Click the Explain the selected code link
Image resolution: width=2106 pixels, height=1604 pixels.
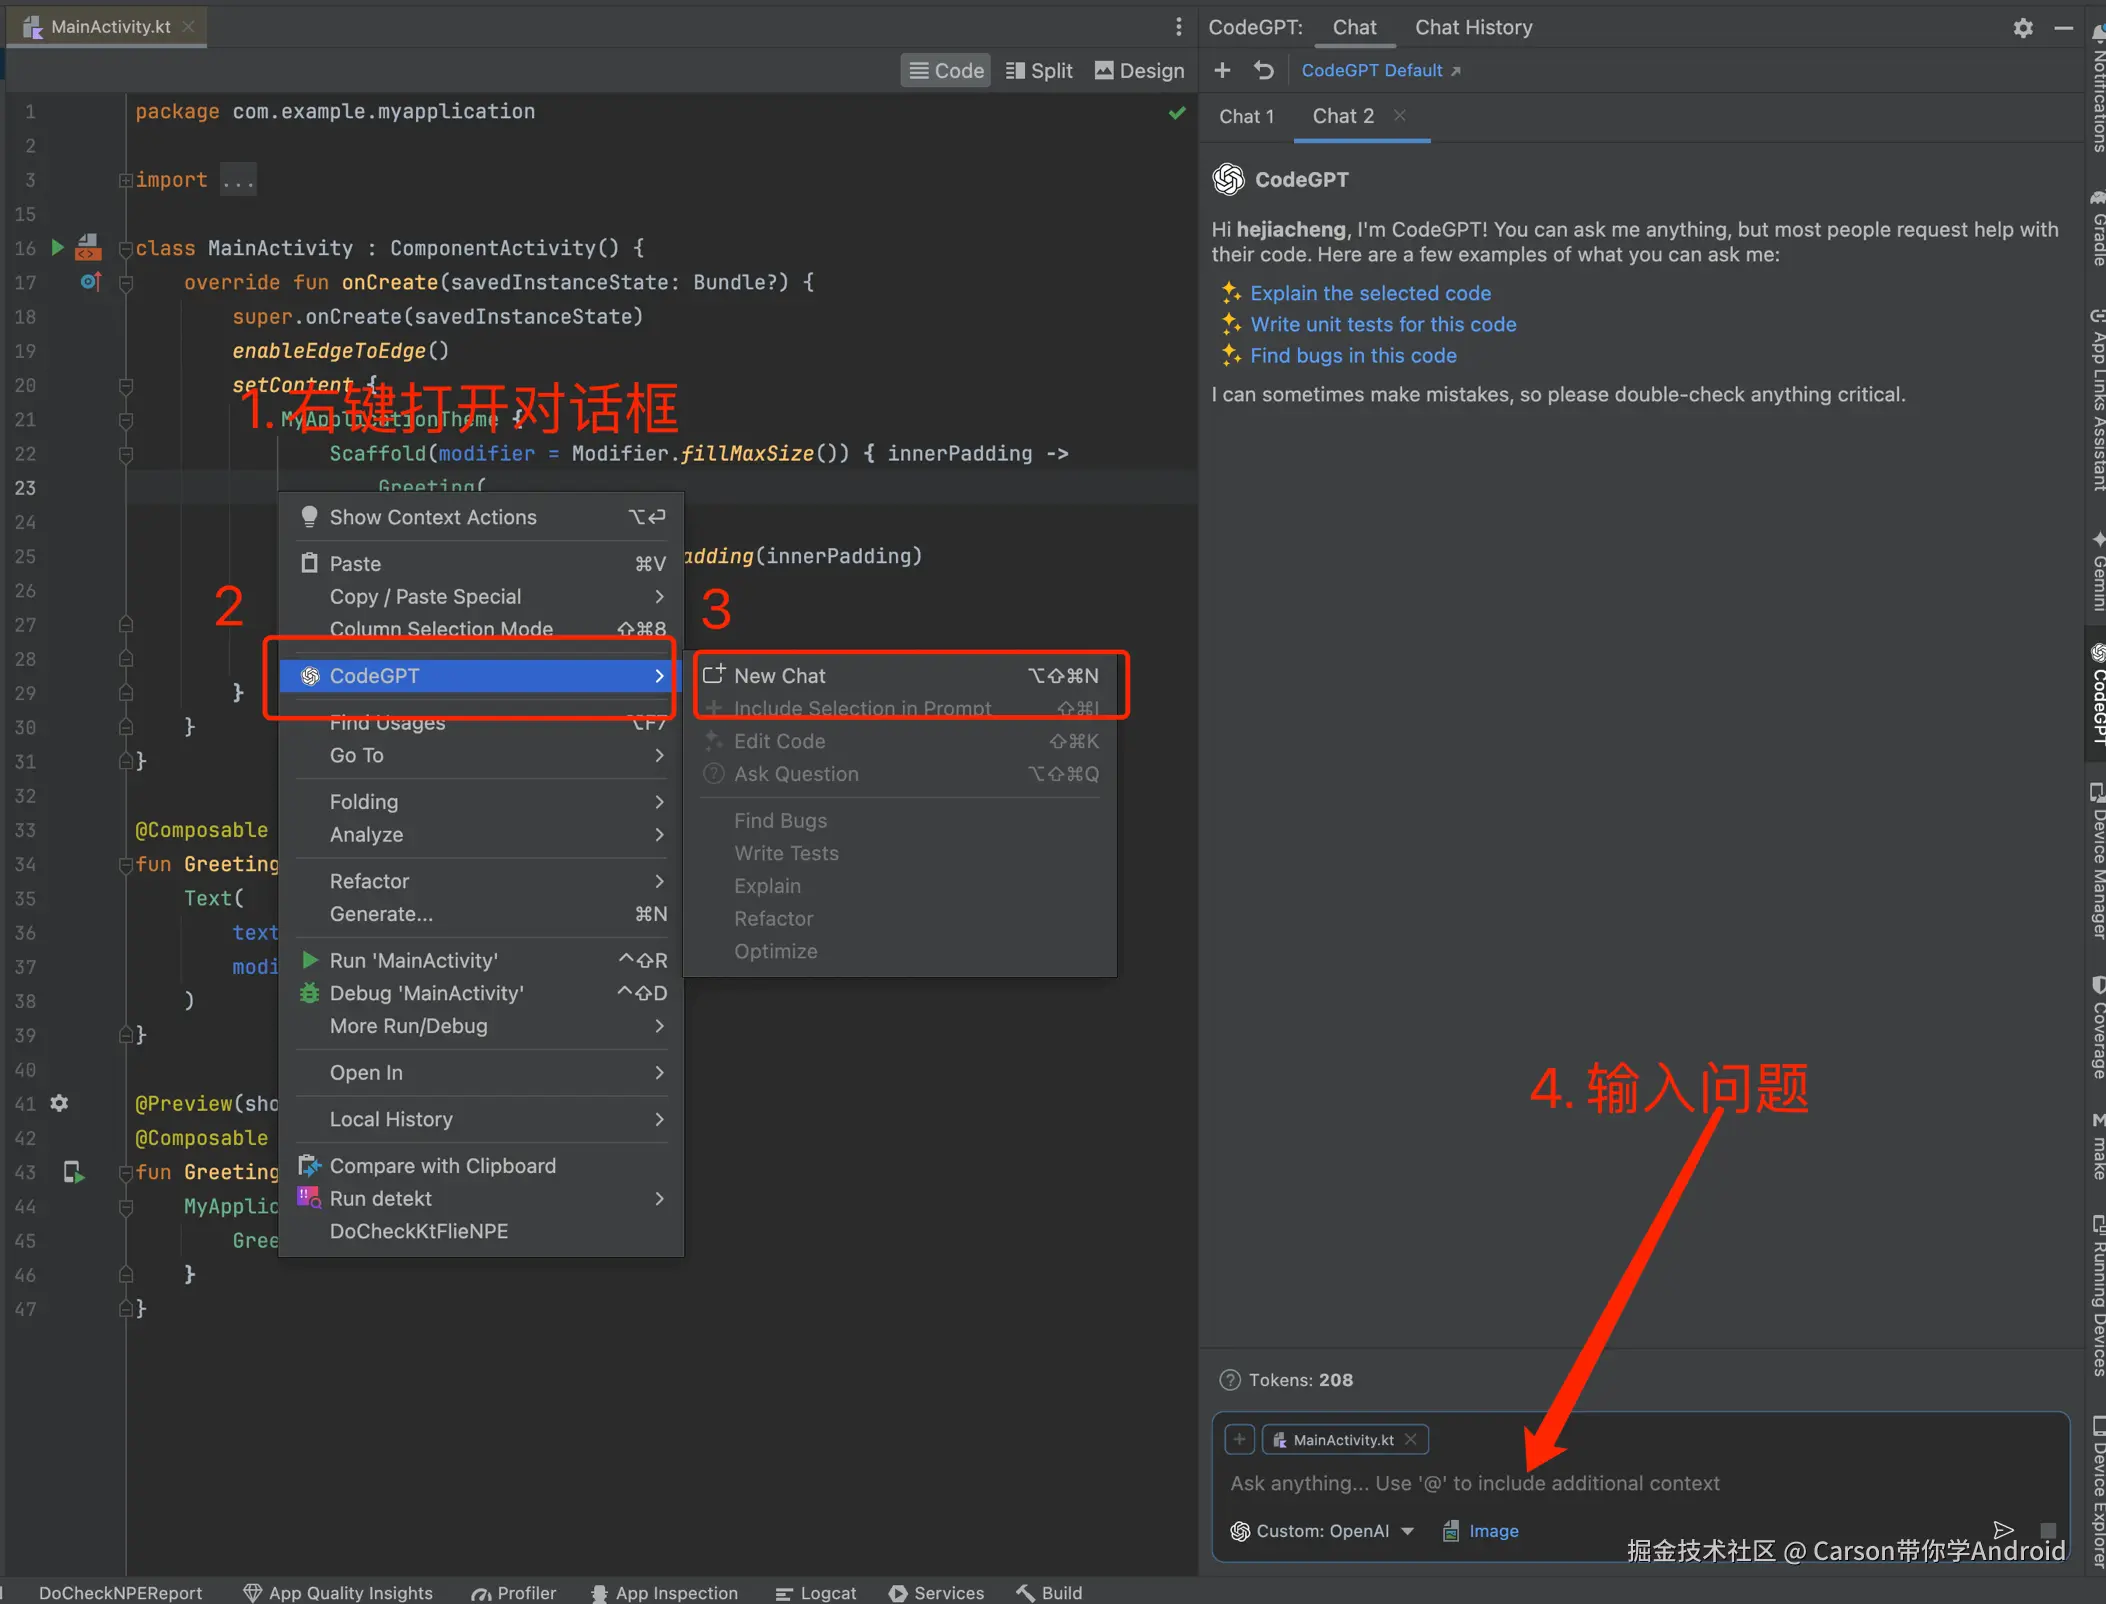[x=1370, y=293]
